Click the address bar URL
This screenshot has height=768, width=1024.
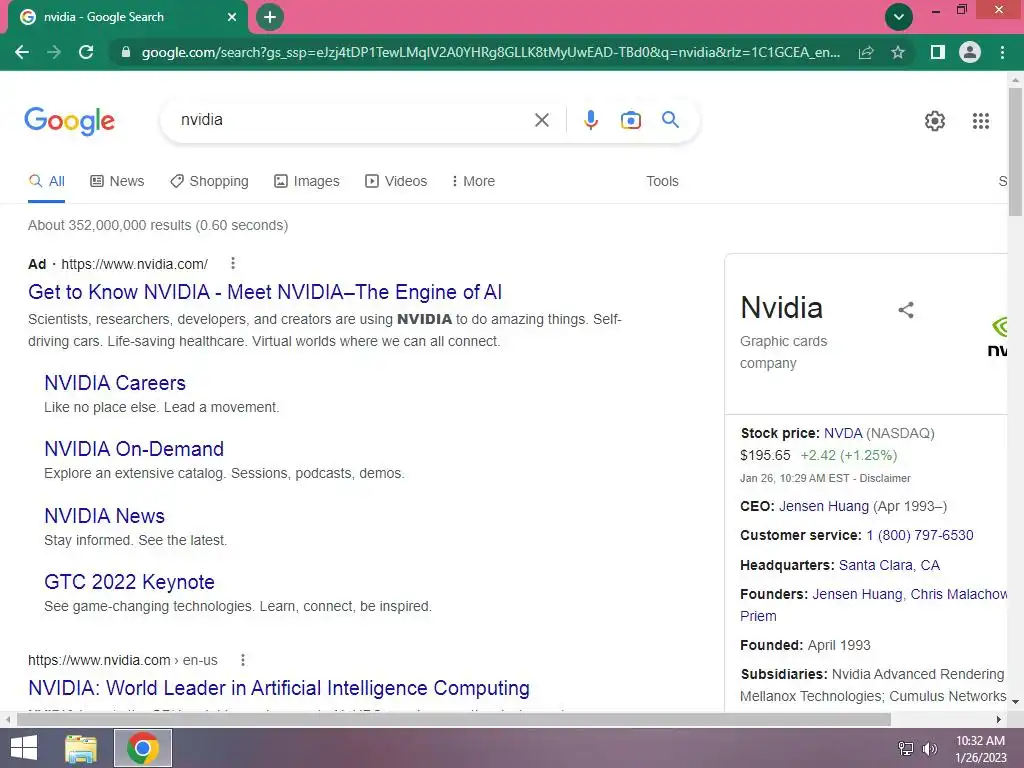pyautogui.click(x=490, y=52)
